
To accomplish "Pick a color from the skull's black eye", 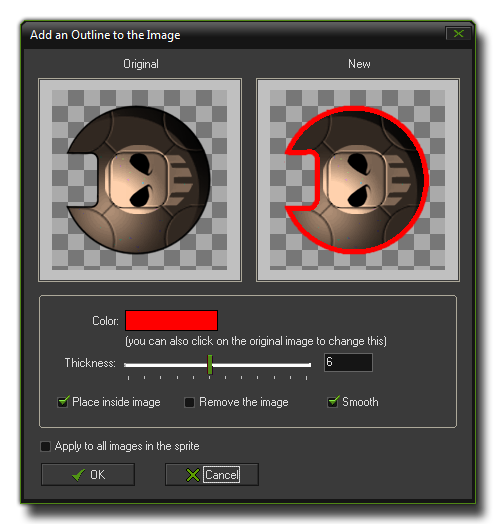I will pyautogui.click(x=141, y=163).
